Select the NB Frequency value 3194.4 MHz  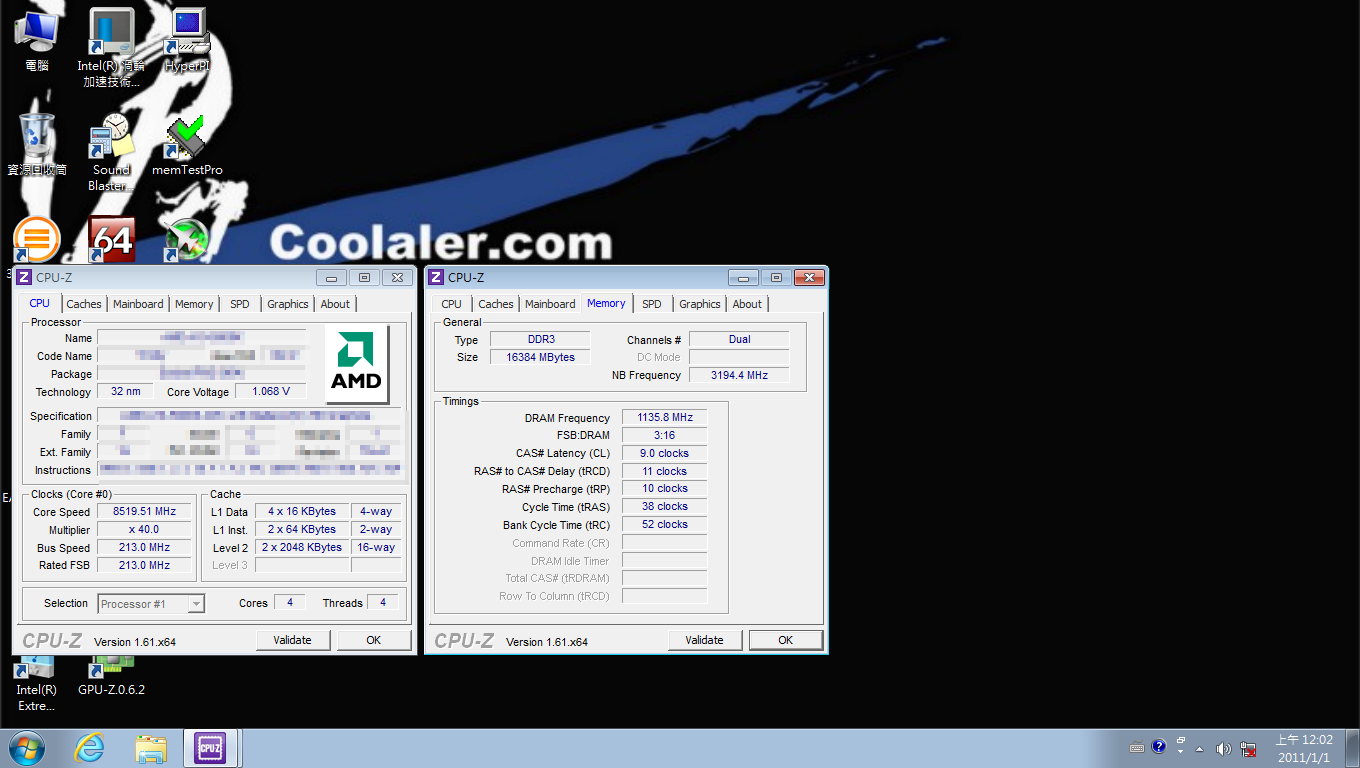click(x=739, y=375)
